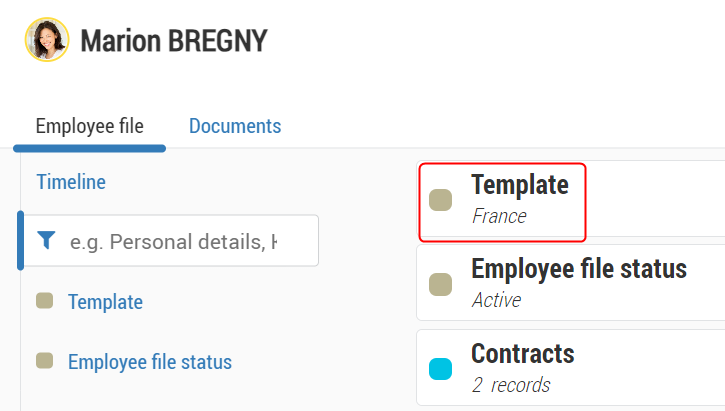
Task: Click the funnel filter icon
Action: 47,240
